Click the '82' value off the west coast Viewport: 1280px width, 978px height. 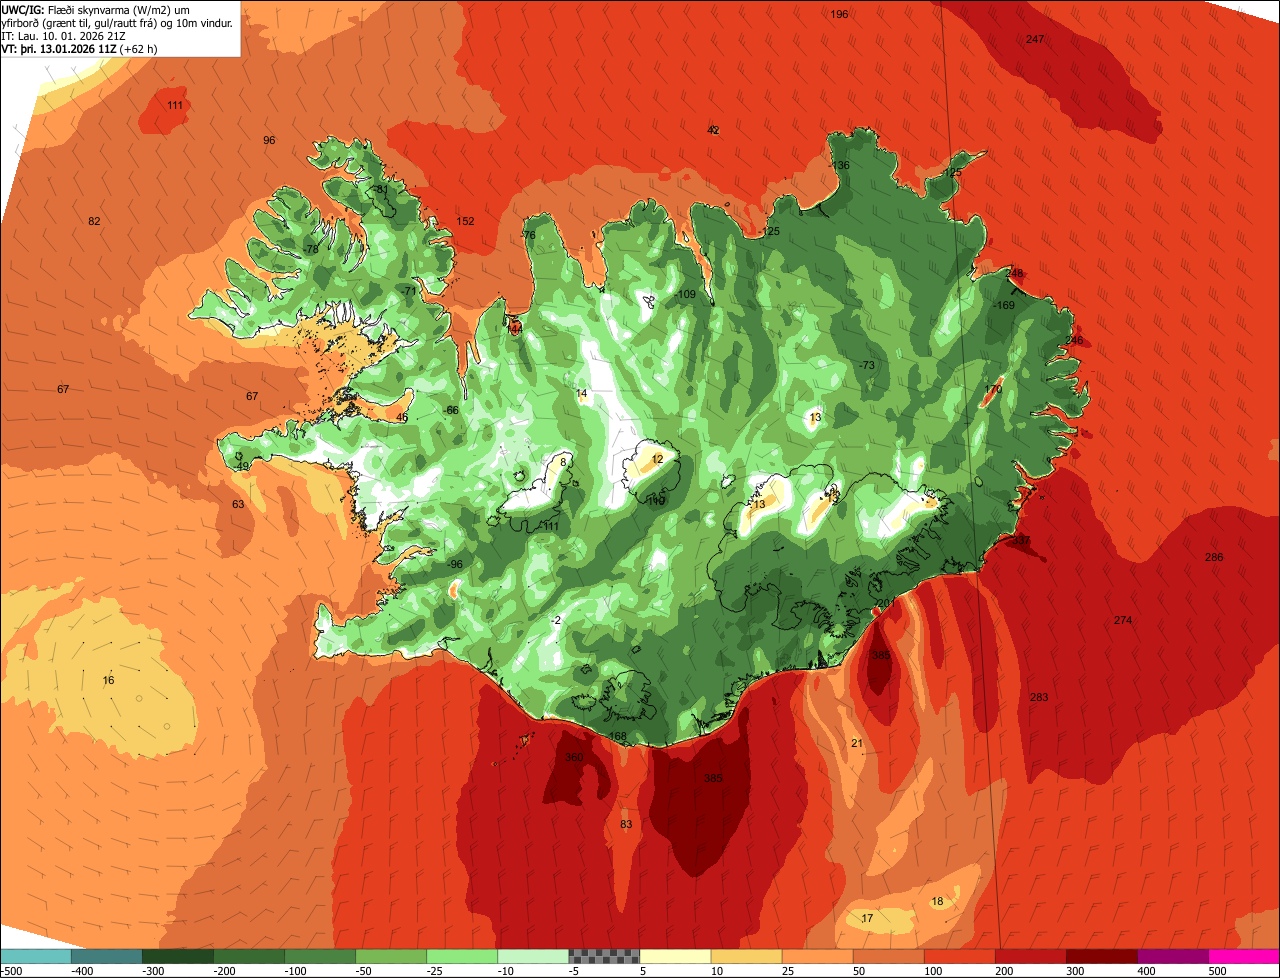pyautogui.click(x=94, y=221)
